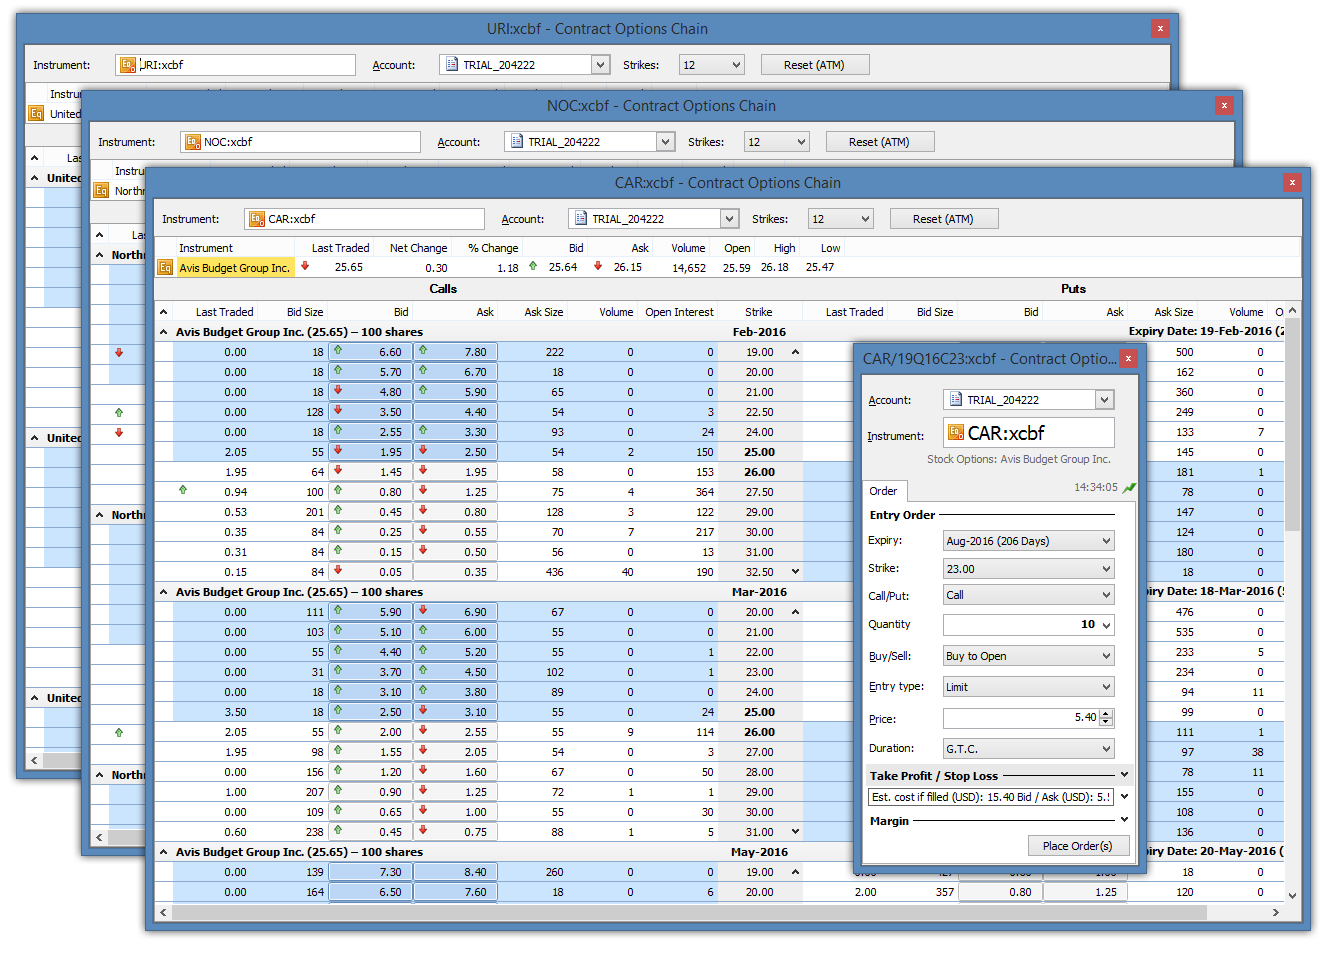
Task: Open Account dropdown in URI window
Action: coord(601,65)
